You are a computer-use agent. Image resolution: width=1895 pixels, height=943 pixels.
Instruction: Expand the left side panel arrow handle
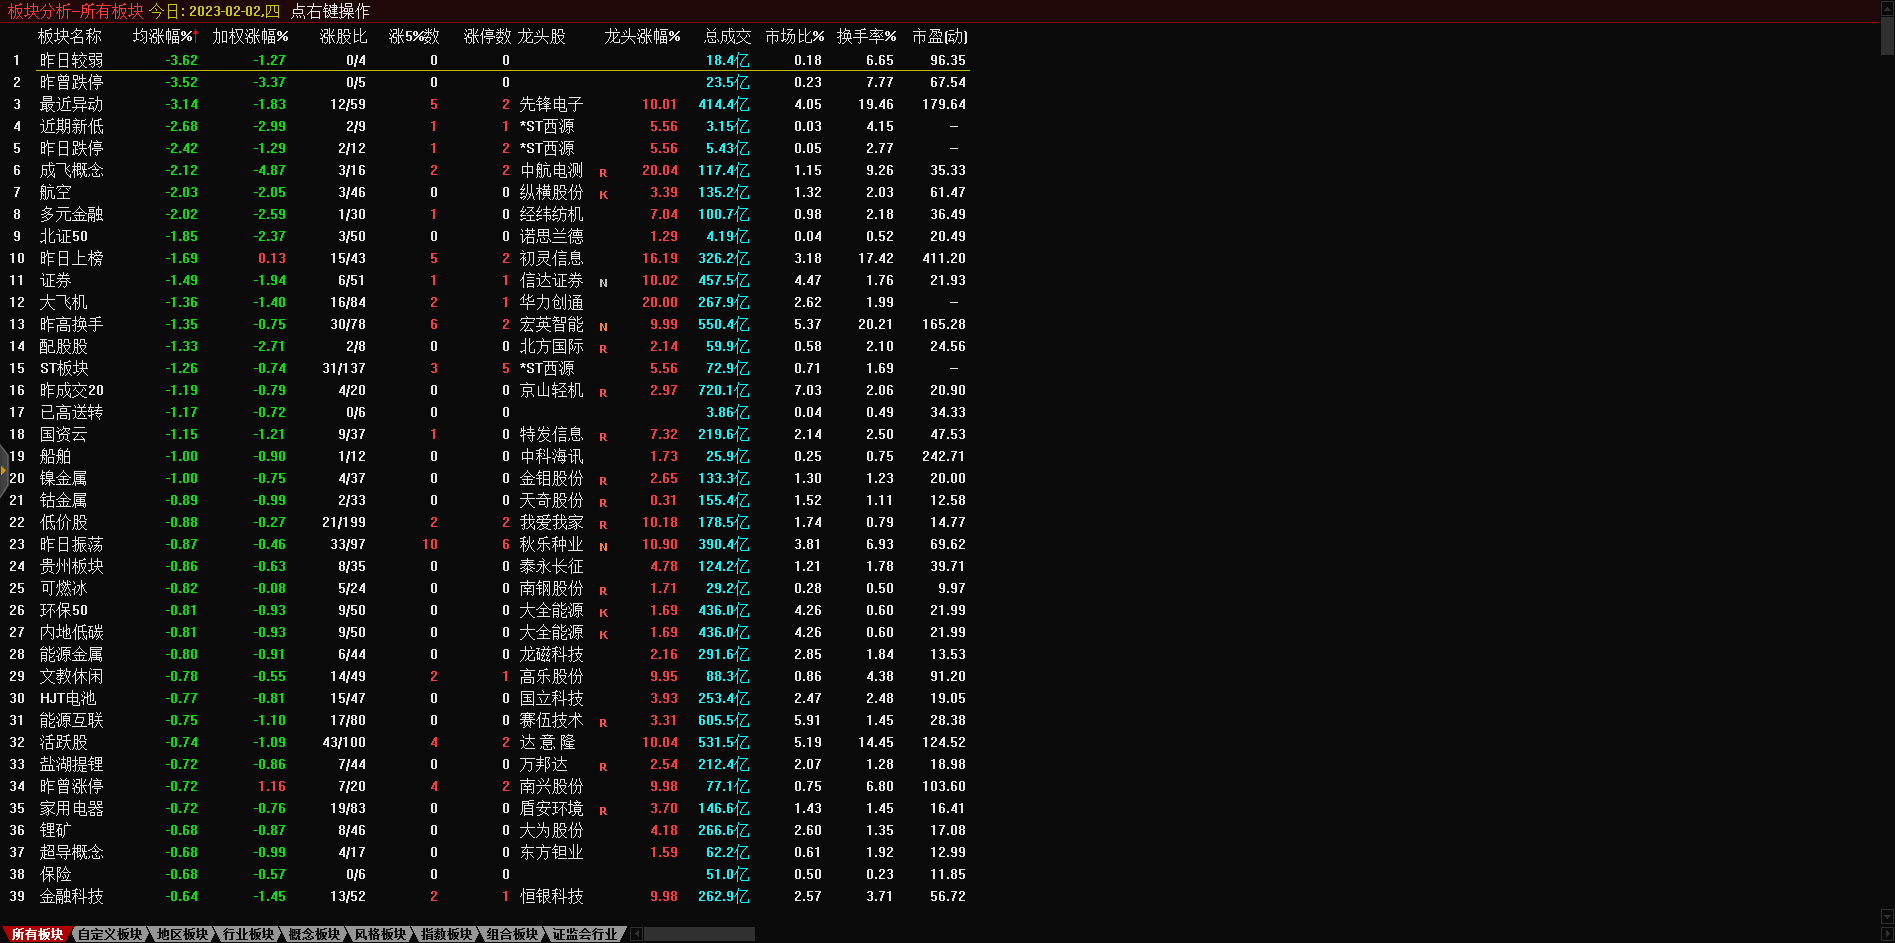(x=4, y=469)
